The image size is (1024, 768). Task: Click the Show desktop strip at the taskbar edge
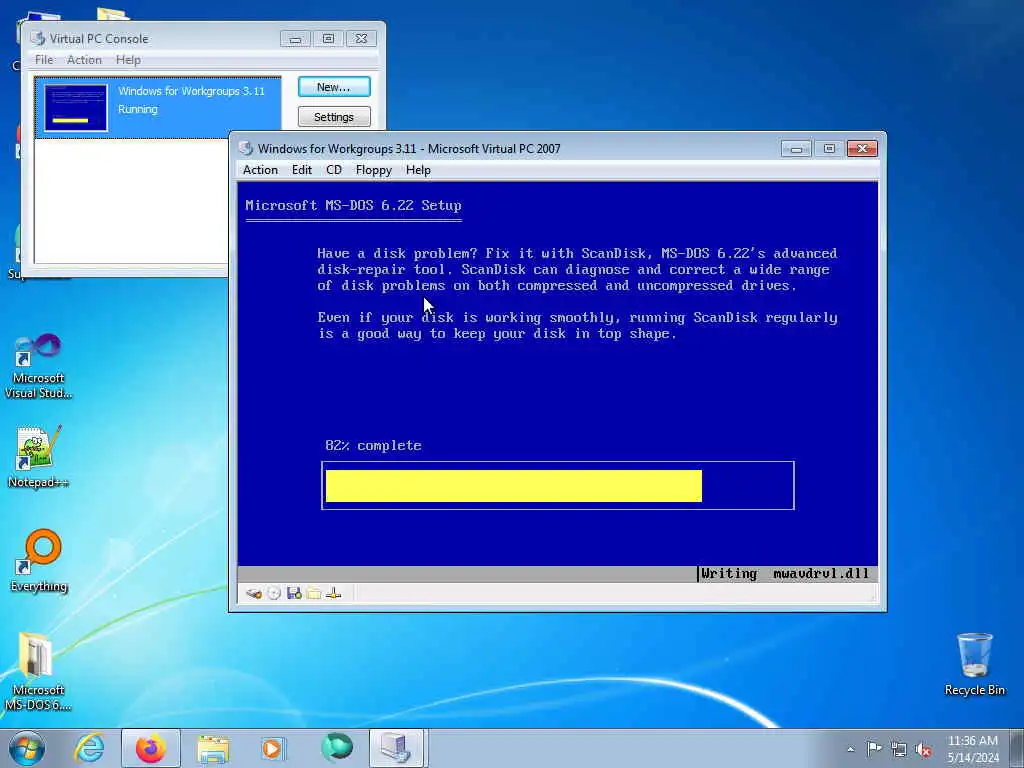[1017, 748]
